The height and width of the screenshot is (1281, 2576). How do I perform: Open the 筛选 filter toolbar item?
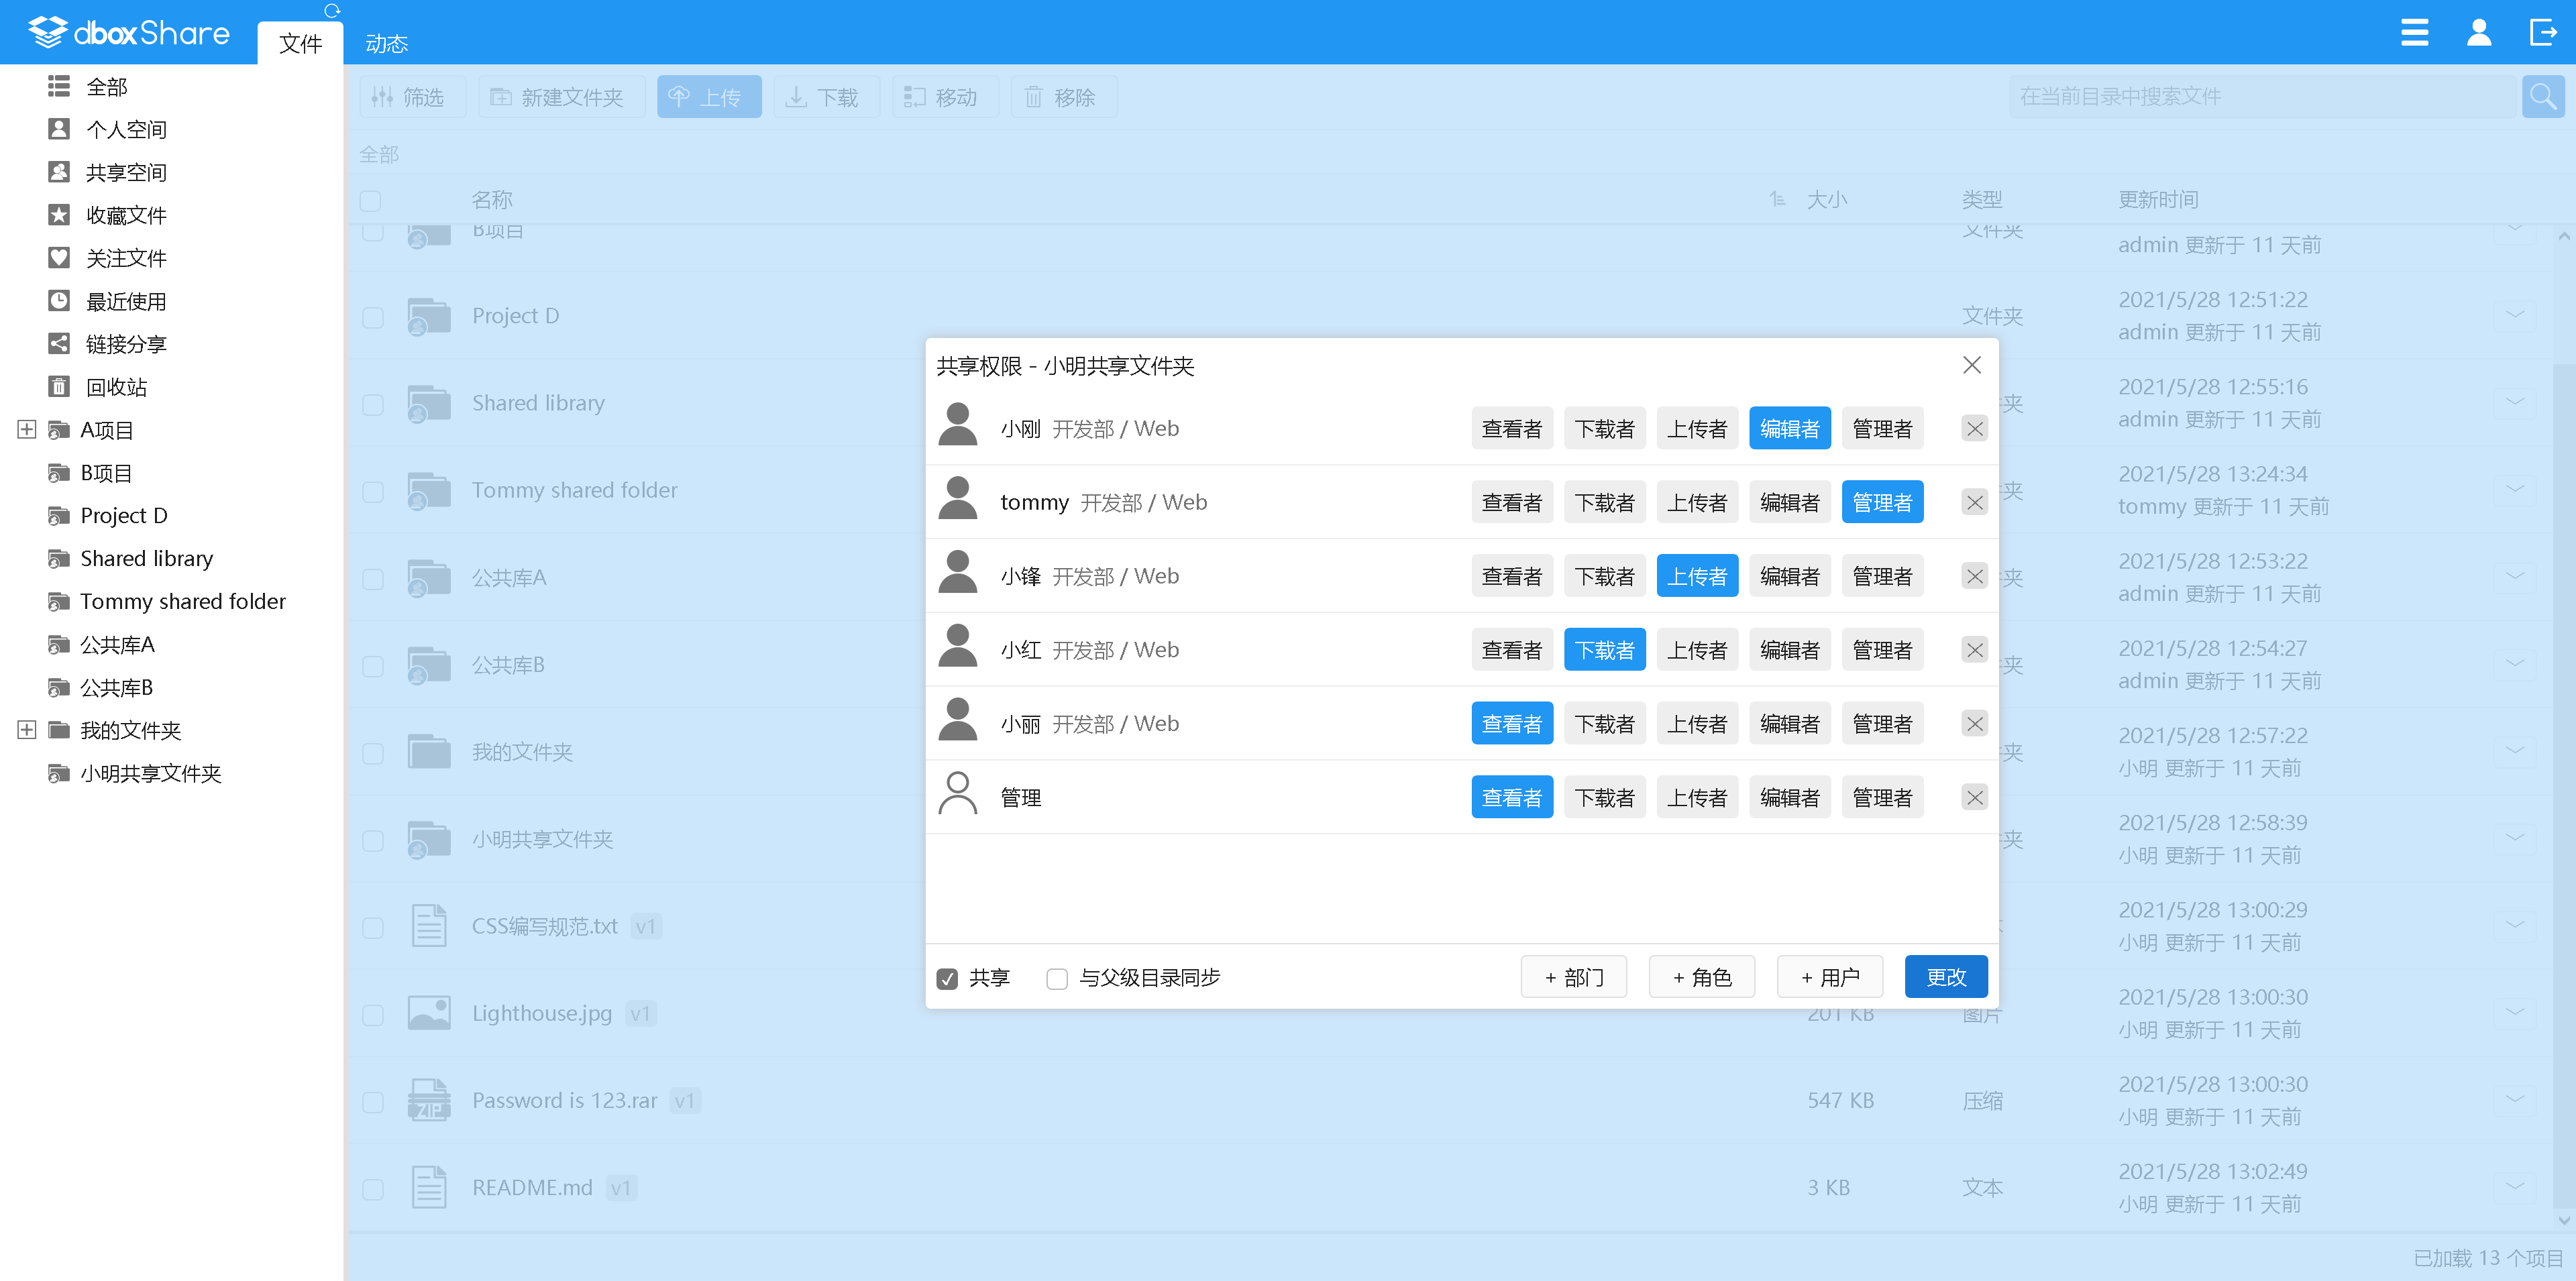[412, 97]
